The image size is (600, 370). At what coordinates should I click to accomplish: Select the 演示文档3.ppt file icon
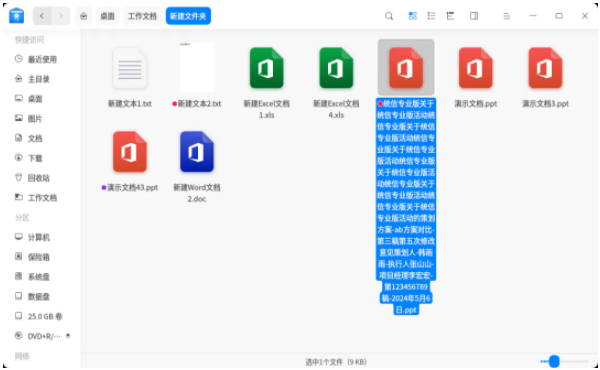pyautogui.click(x=545, y=68)
